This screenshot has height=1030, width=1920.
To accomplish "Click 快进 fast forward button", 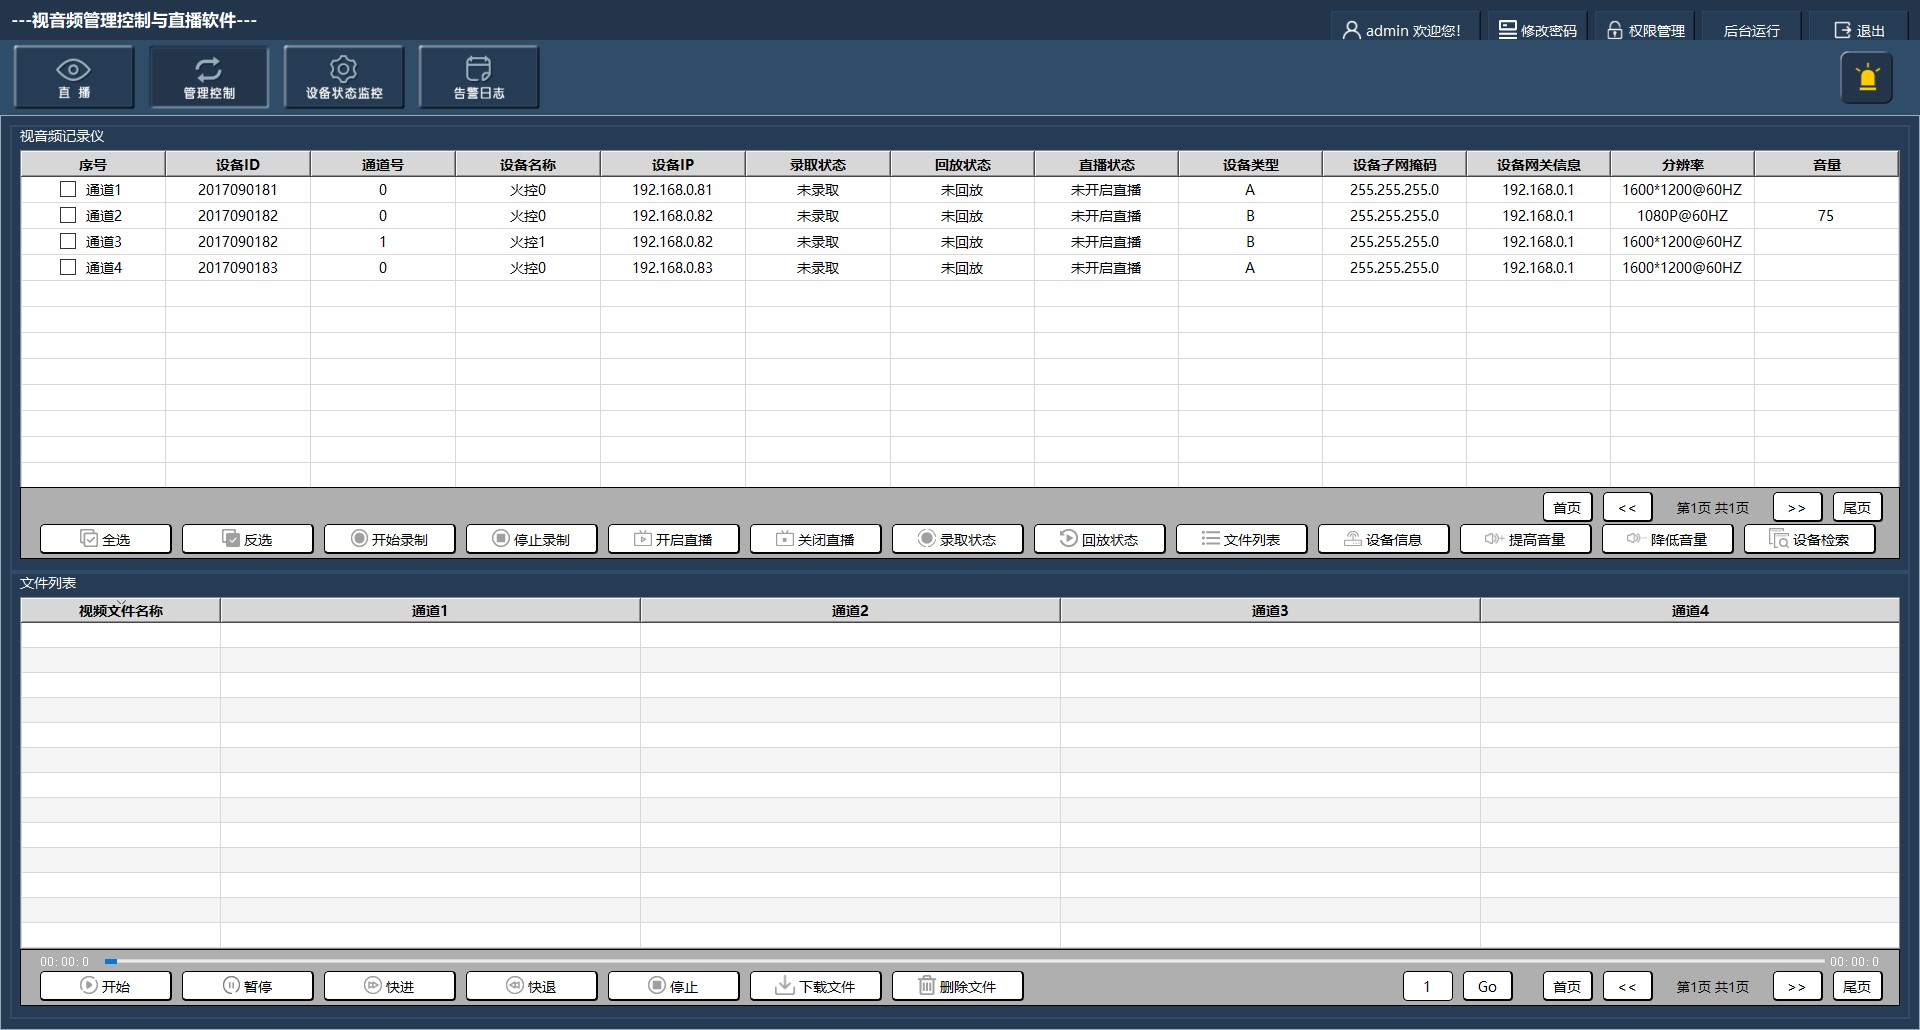I will pos(390,986).
